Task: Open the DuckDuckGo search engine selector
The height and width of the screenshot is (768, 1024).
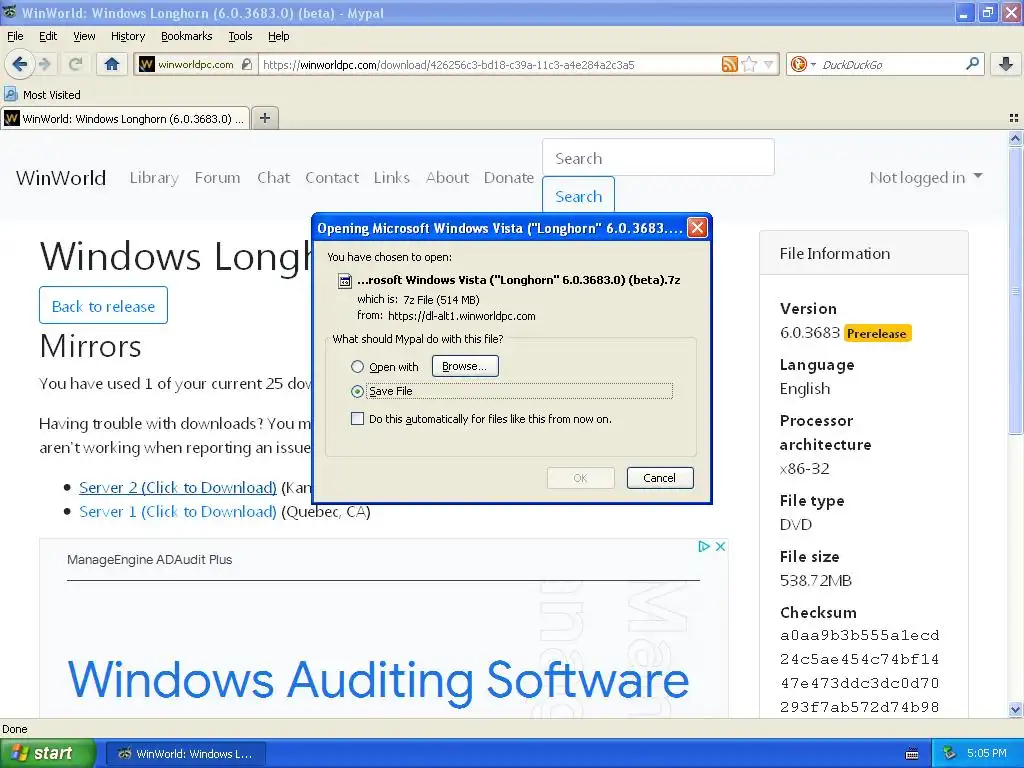Action: pyautogui.click(x=803, y=64)
